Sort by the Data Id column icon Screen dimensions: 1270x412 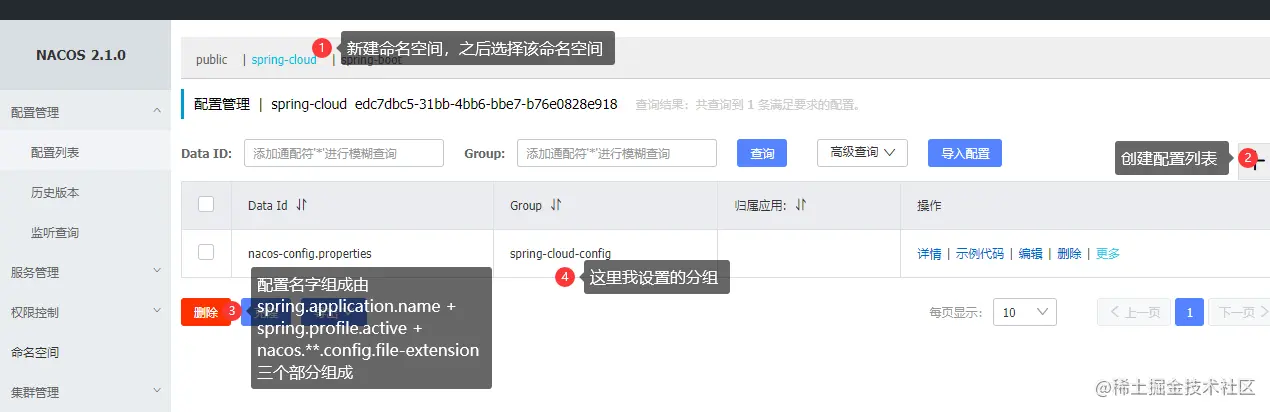tap(302, 205)
